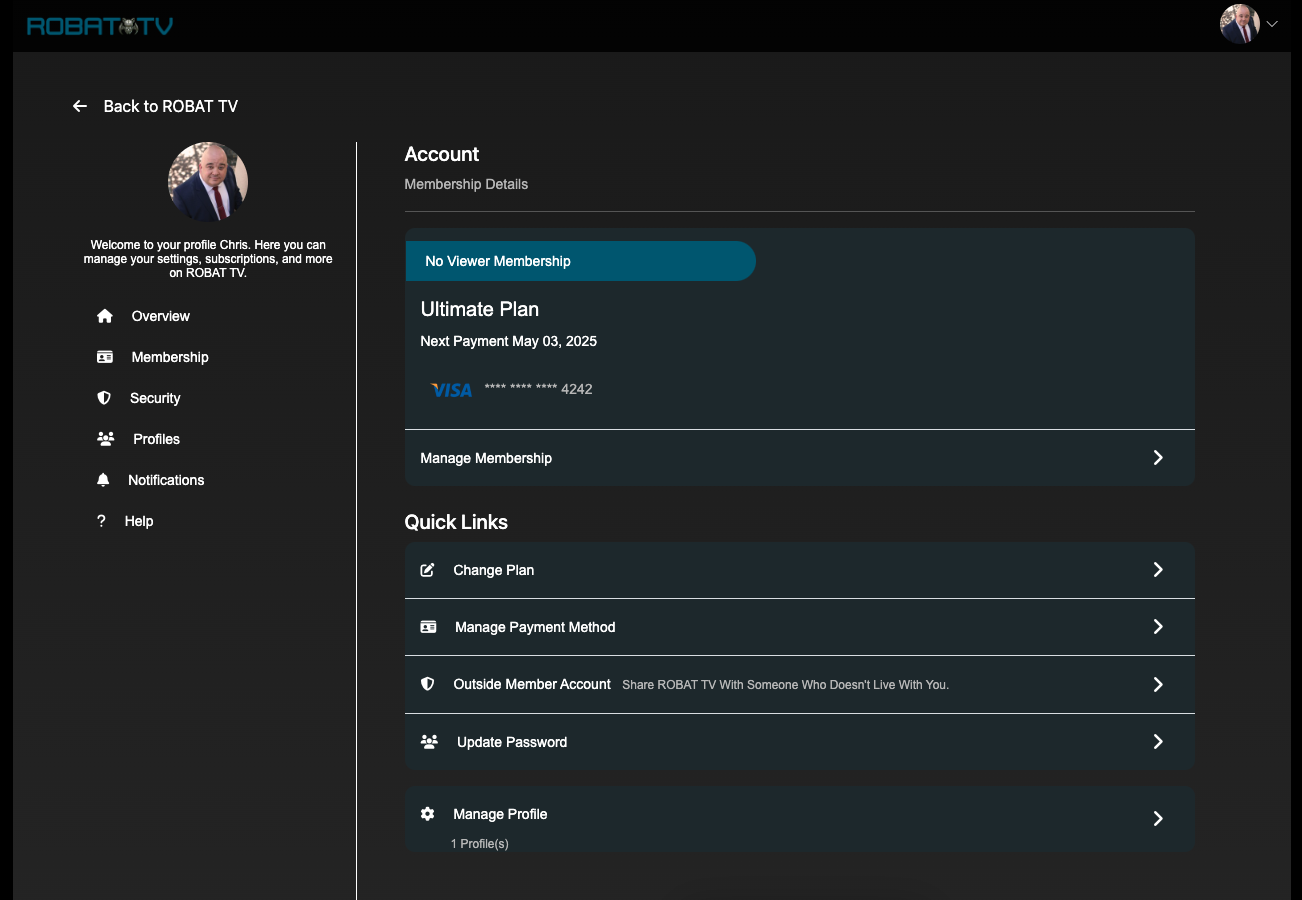The height and width of the screenshot is (900, 1302).
Task: Open the user avatar in the top bar
Action: tap(1240, 24)
